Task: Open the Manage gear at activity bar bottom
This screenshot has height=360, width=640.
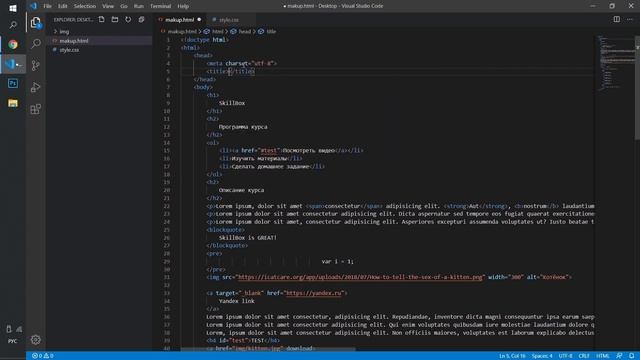Action: [x=36, y=340]
